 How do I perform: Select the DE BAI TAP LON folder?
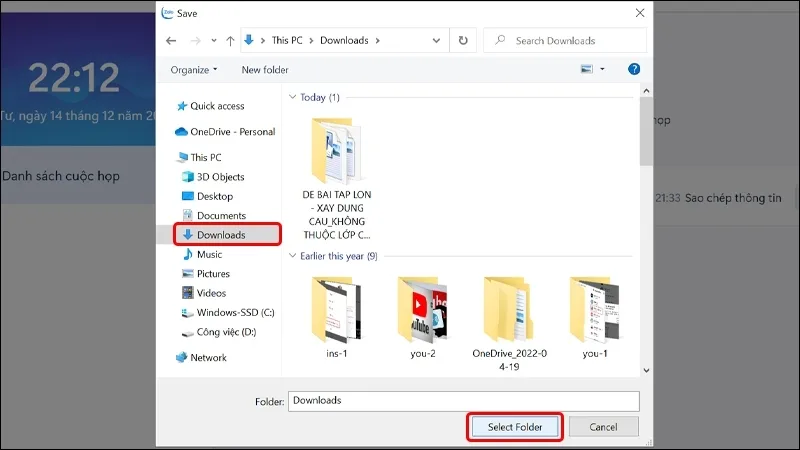click(x=337, y=178)
